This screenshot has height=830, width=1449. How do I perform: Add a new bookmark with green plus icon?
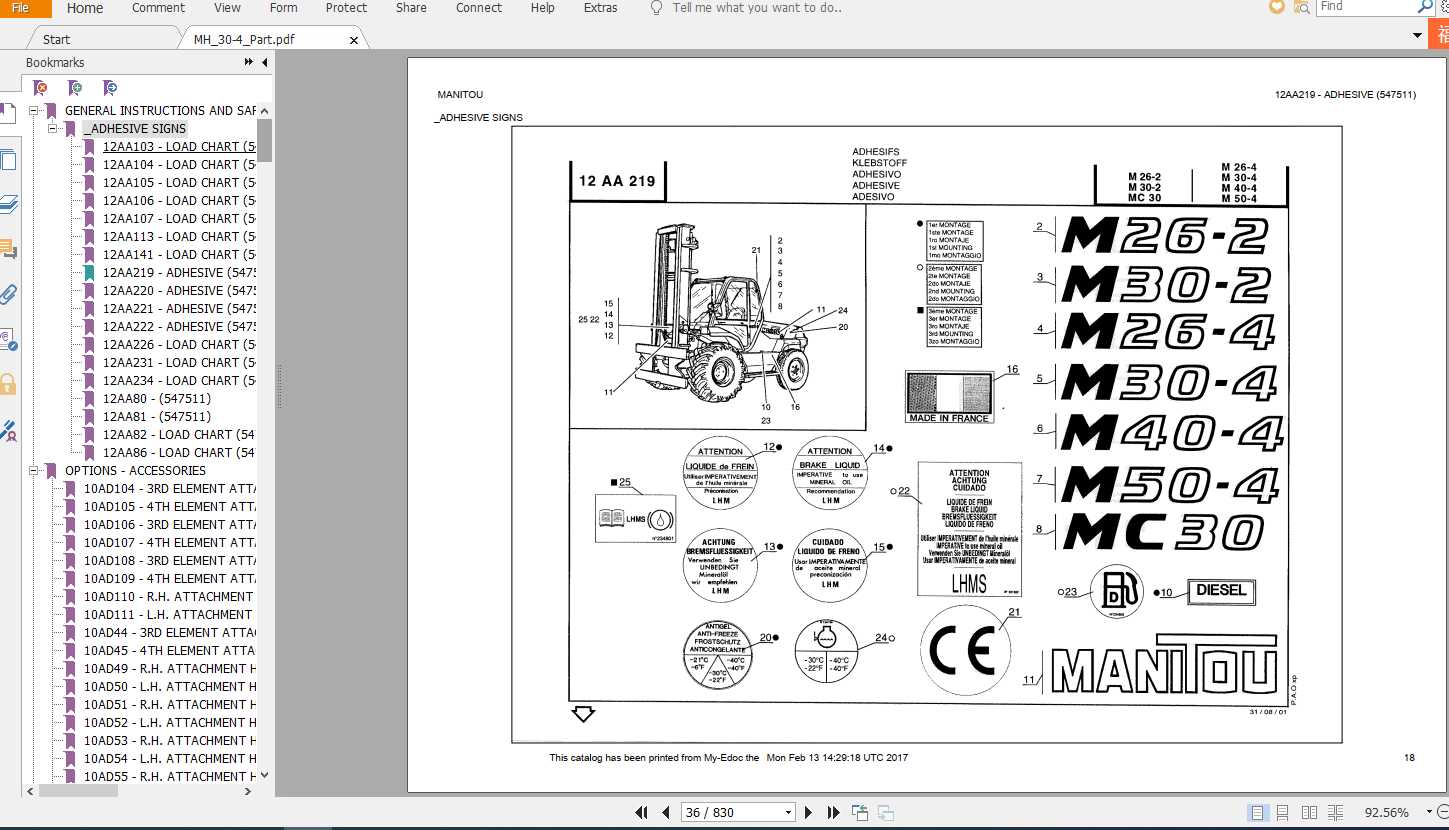[75, 88]
